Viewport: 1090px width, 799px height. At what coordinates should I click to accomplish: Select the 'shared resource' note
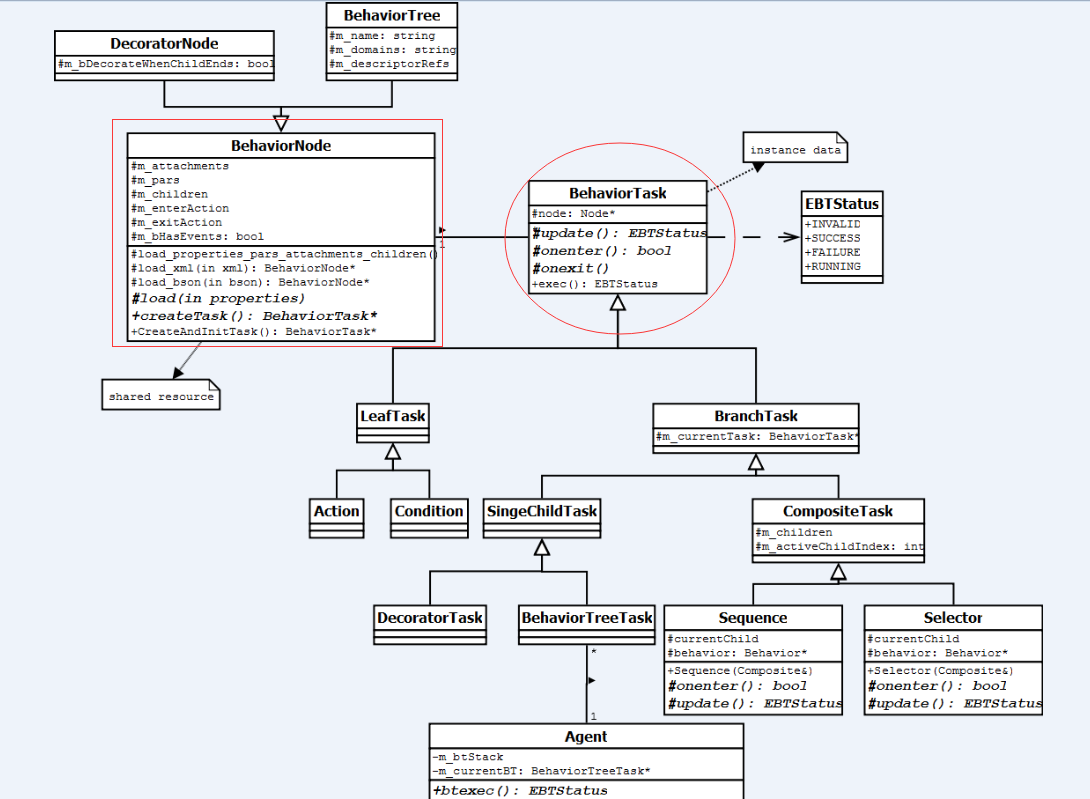click(x=161, y=396)
